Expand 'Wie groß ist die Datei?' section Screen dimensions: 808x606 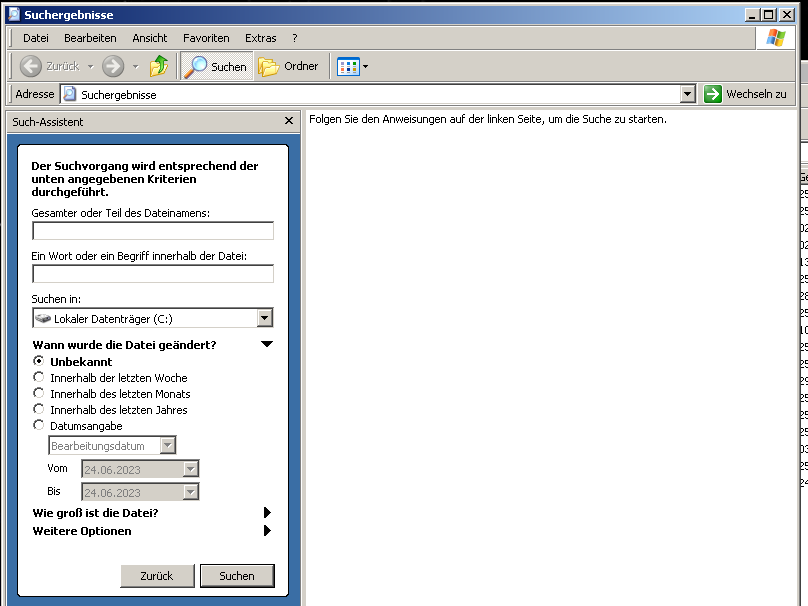tap(267, 513)
